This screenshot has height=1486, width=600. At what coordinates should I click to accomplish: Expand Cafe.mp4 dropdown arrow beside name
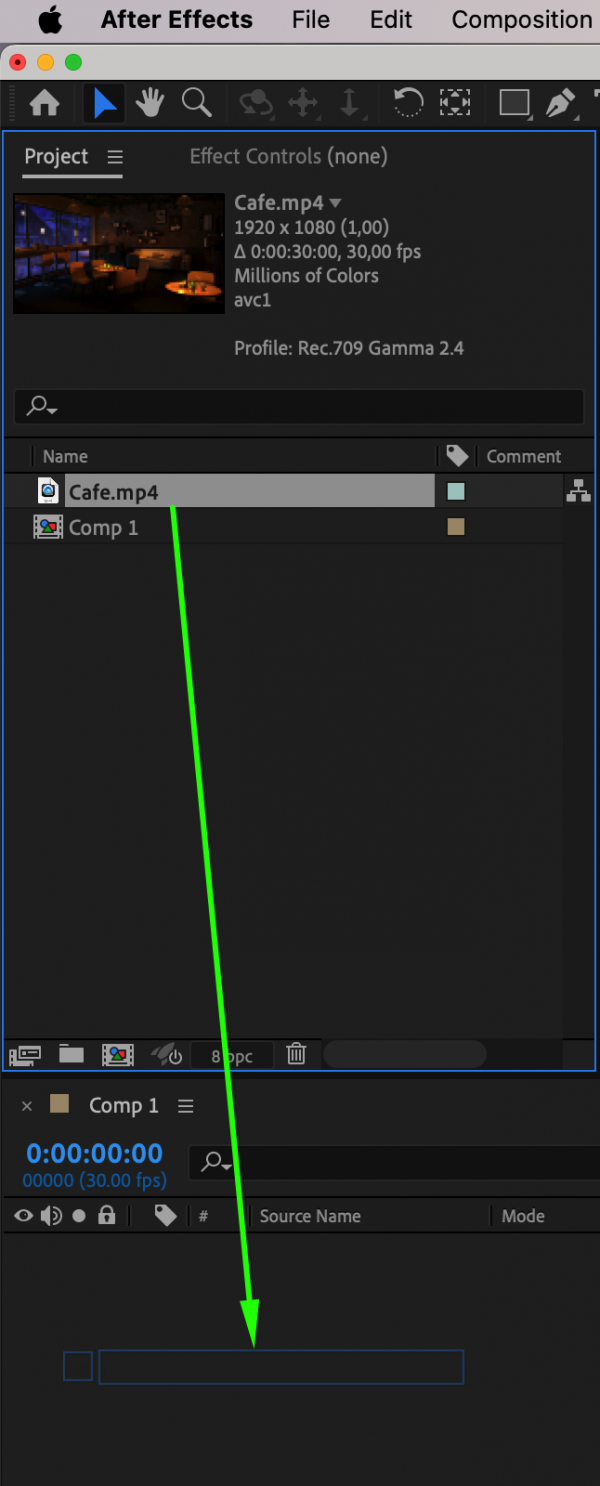pos(335,203)
